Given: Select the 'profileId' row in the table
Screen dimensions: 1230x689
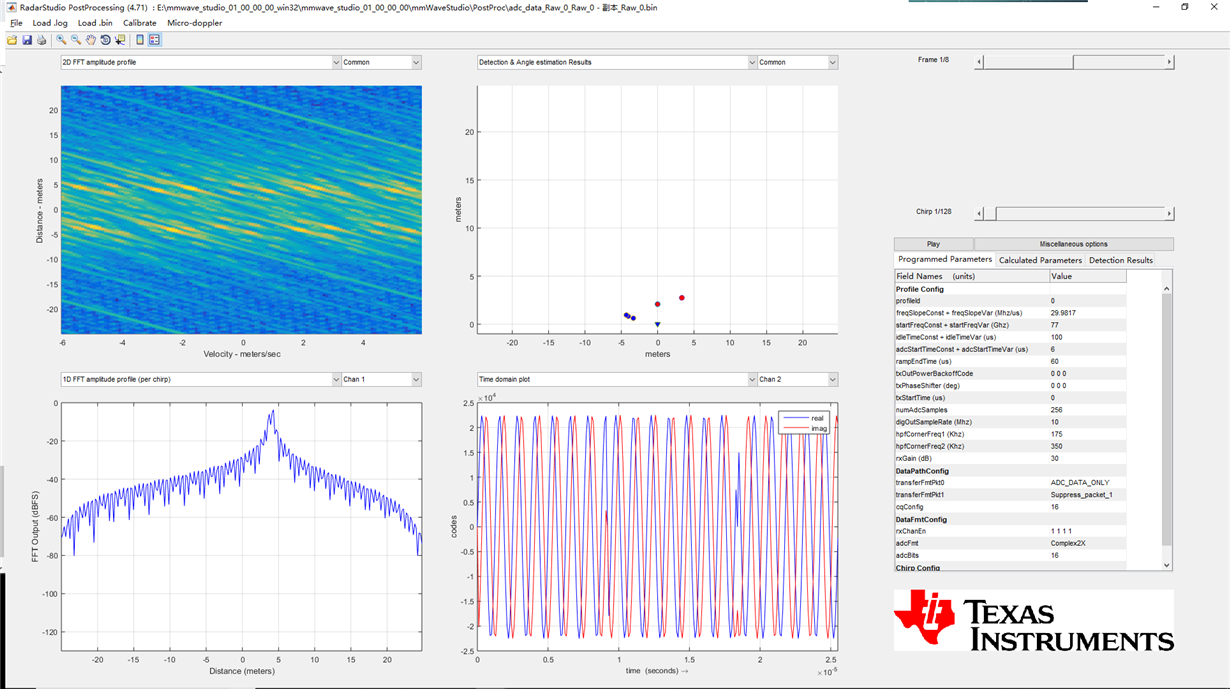Looking at the screenshot, I should pyautogui.click(x=1010, y=300).
